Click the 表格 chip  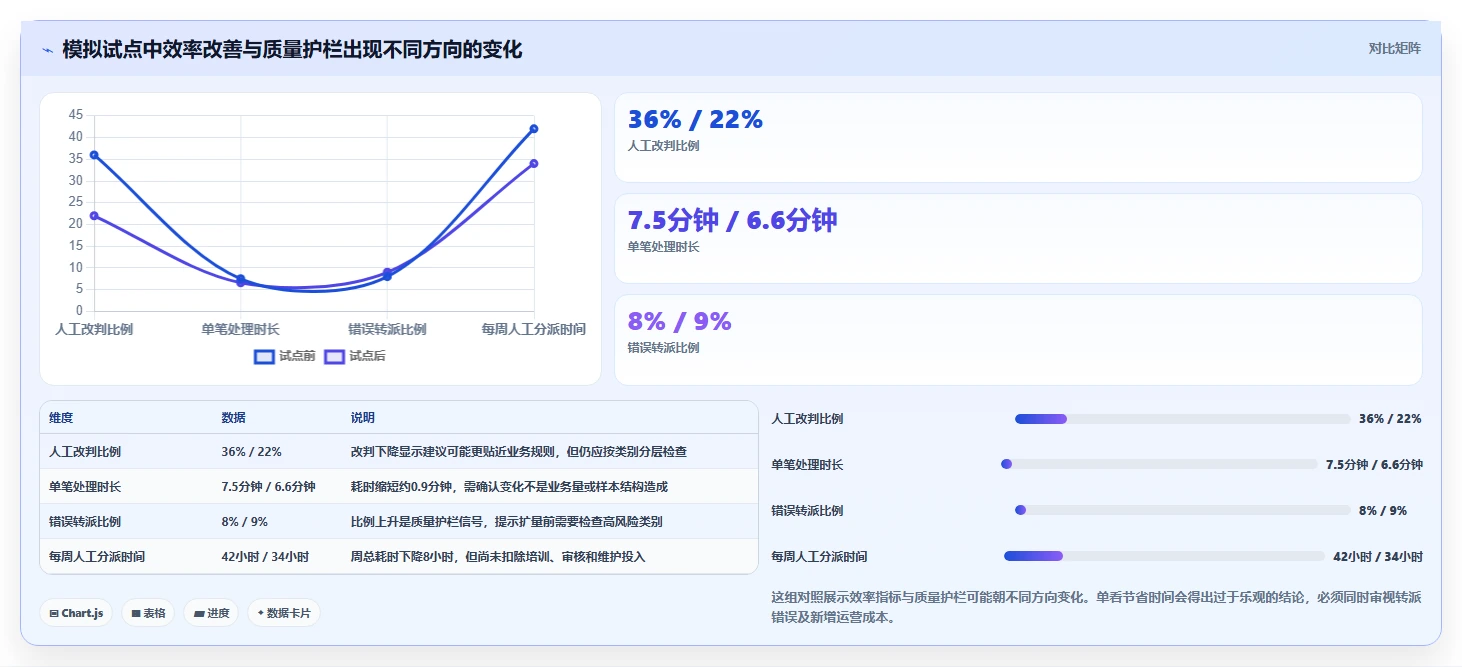[148, 613]
